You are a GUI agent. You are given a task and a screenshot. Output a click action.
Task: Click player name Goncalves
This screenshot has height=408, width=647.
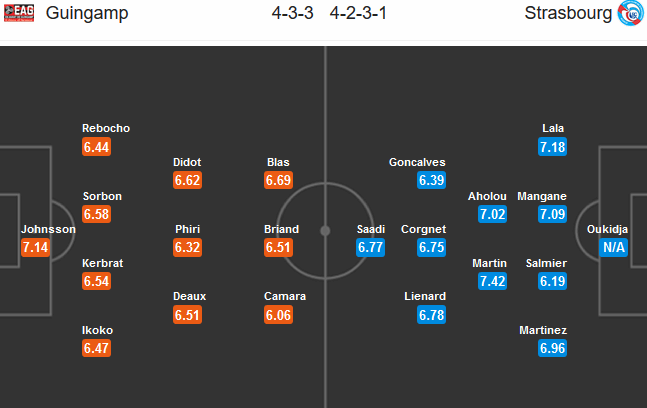417,162
